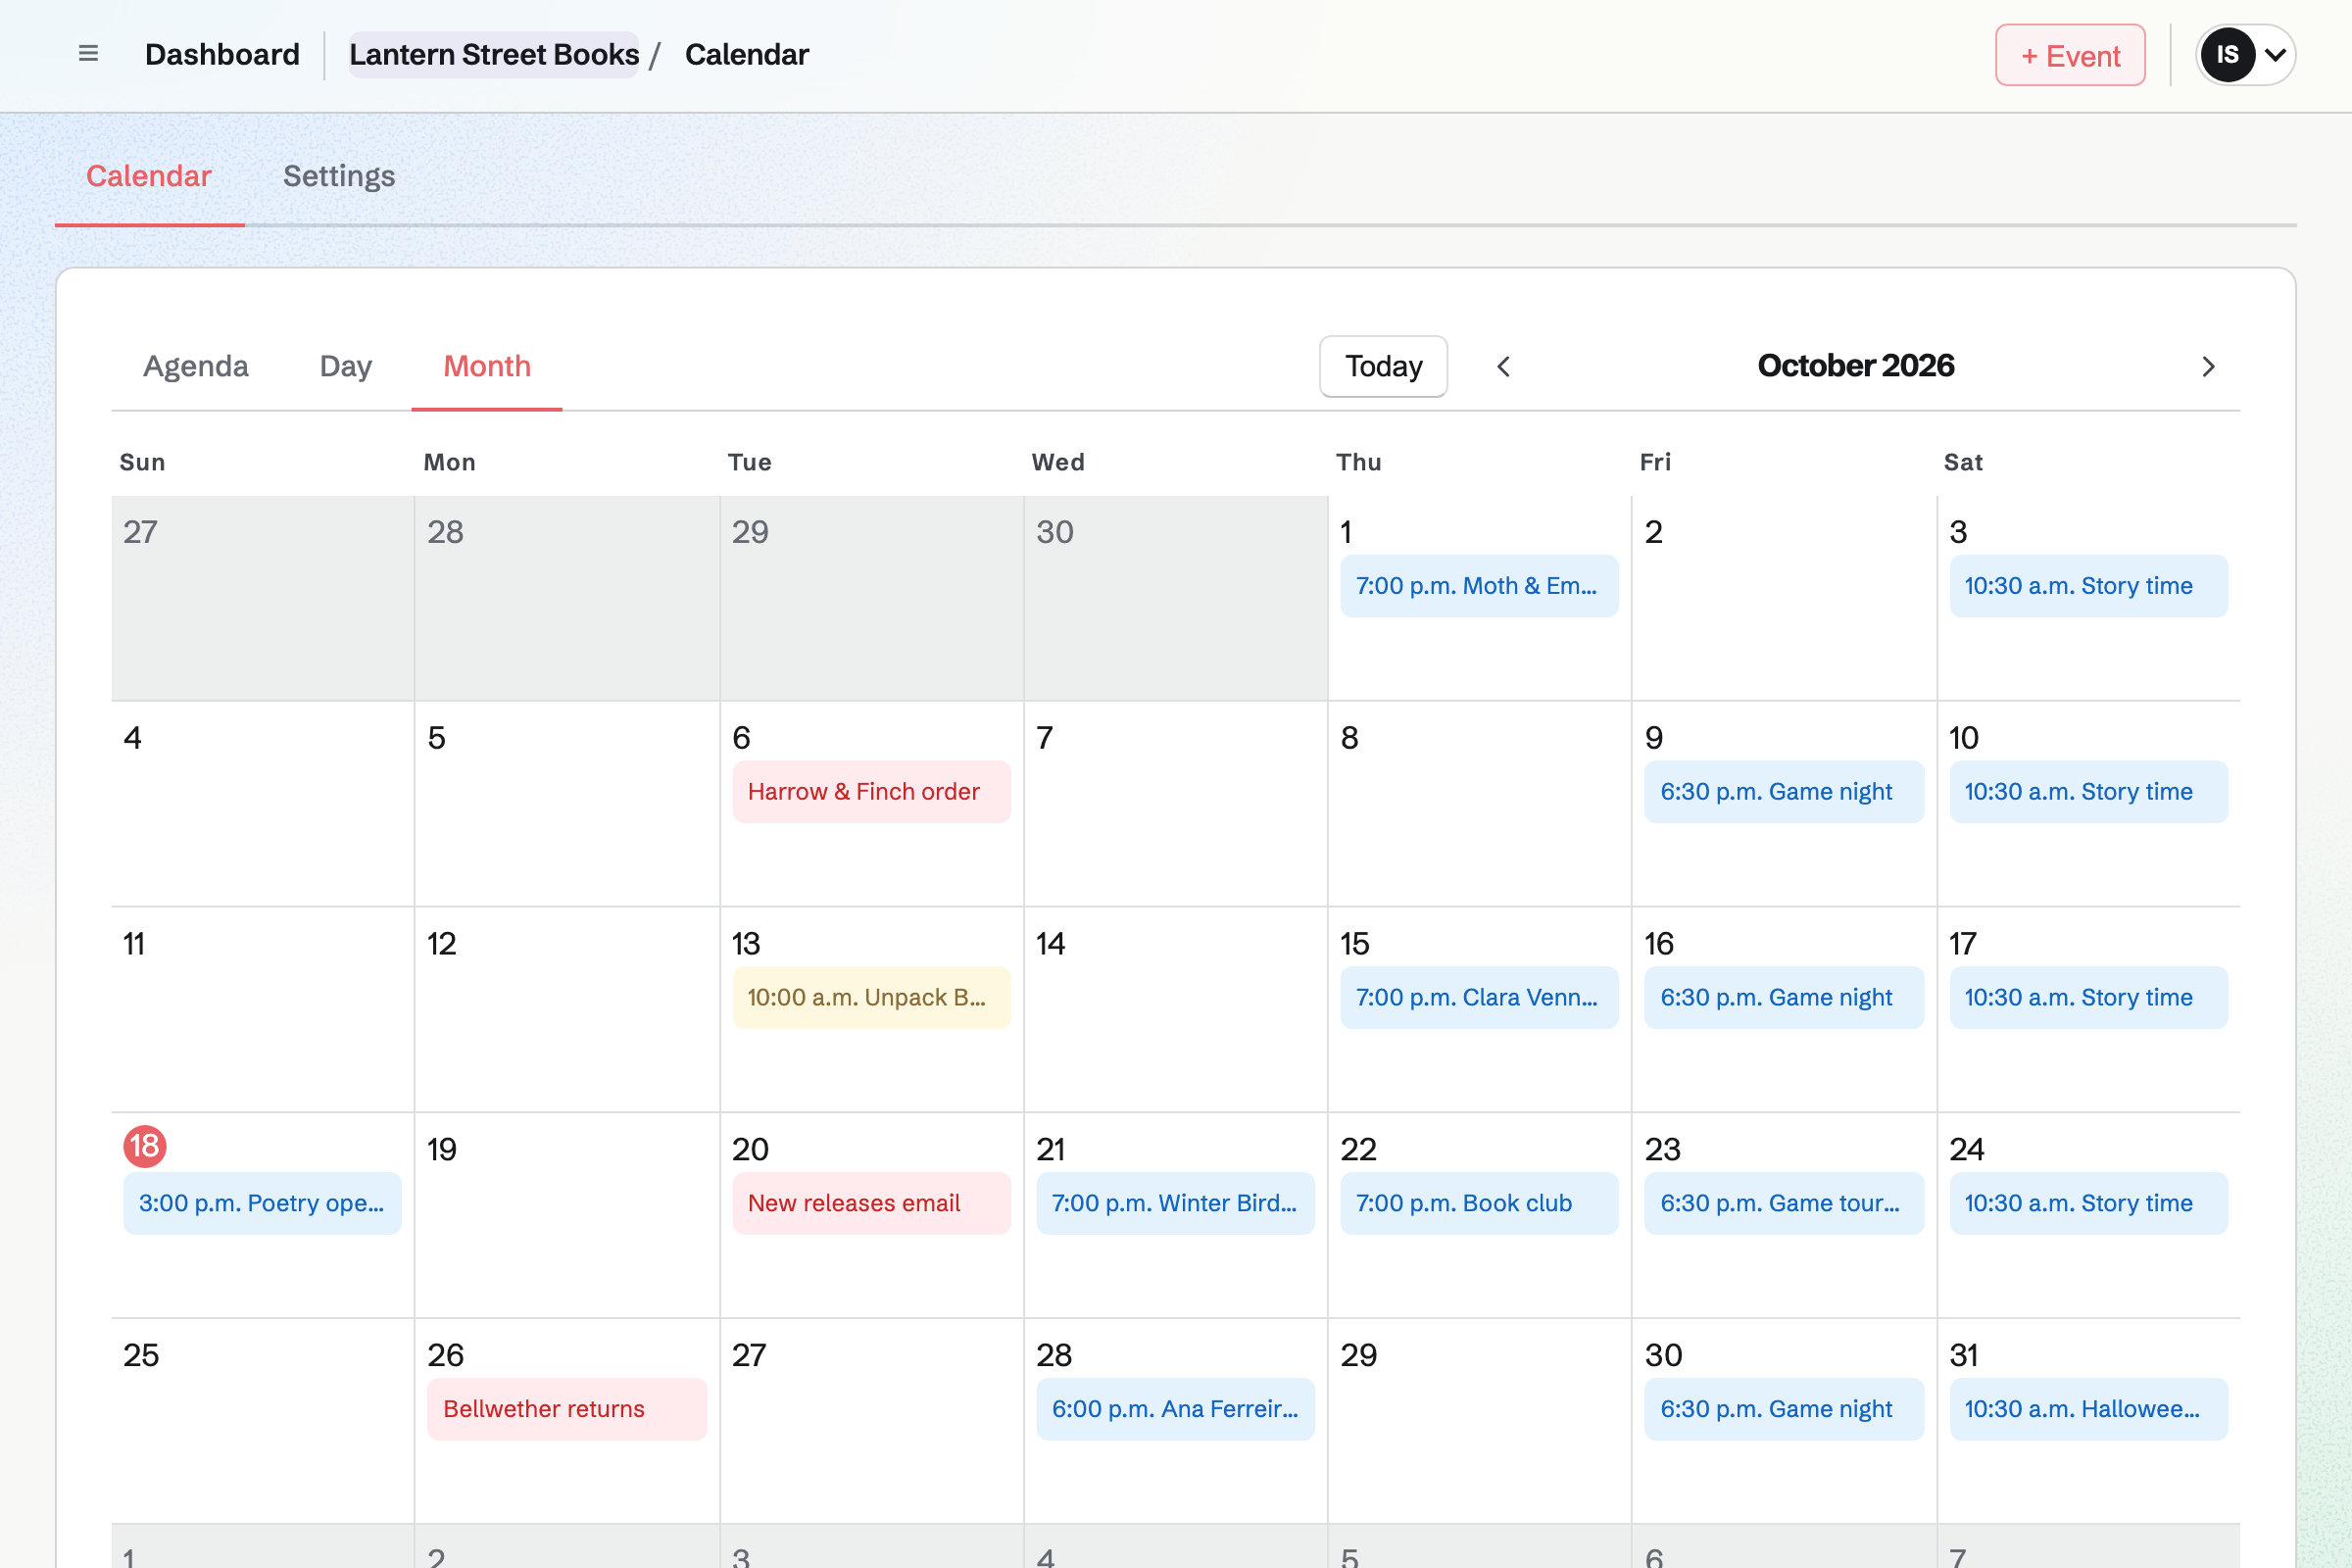Open the New releases email event
Viewport: 2352px width, 1568px height.
point(872,1204)
